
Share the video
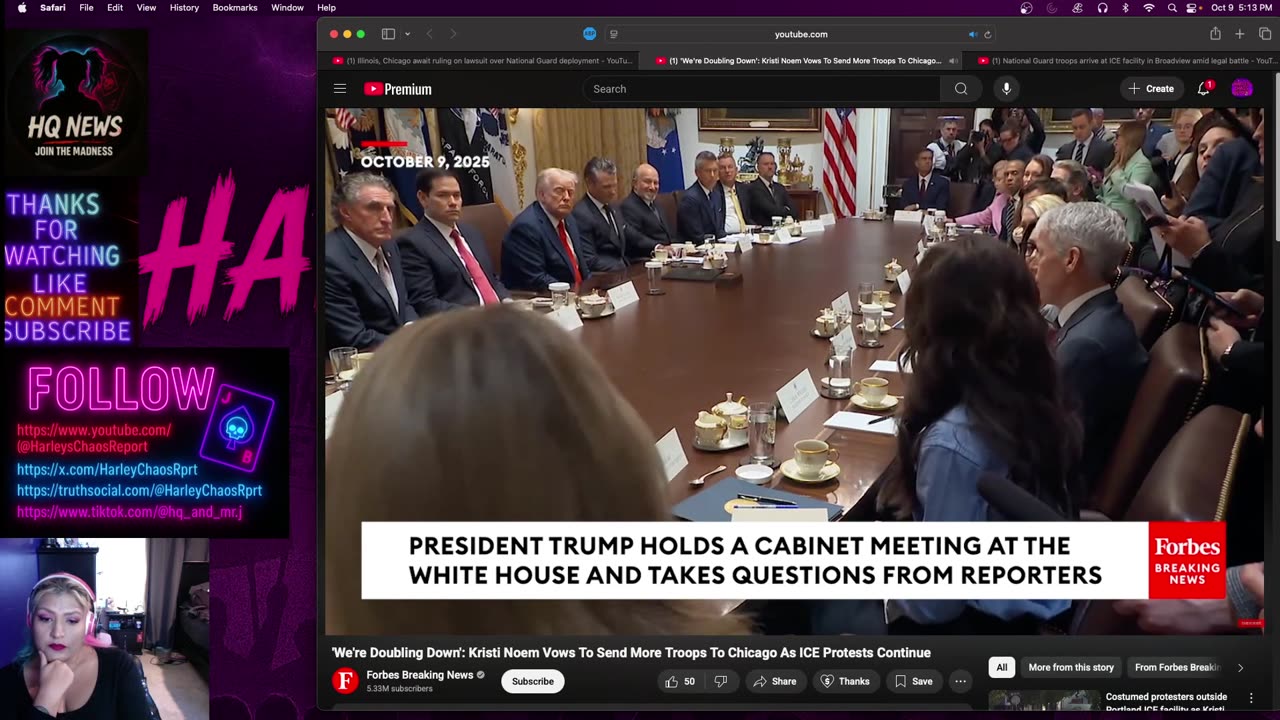pos(775,681)
